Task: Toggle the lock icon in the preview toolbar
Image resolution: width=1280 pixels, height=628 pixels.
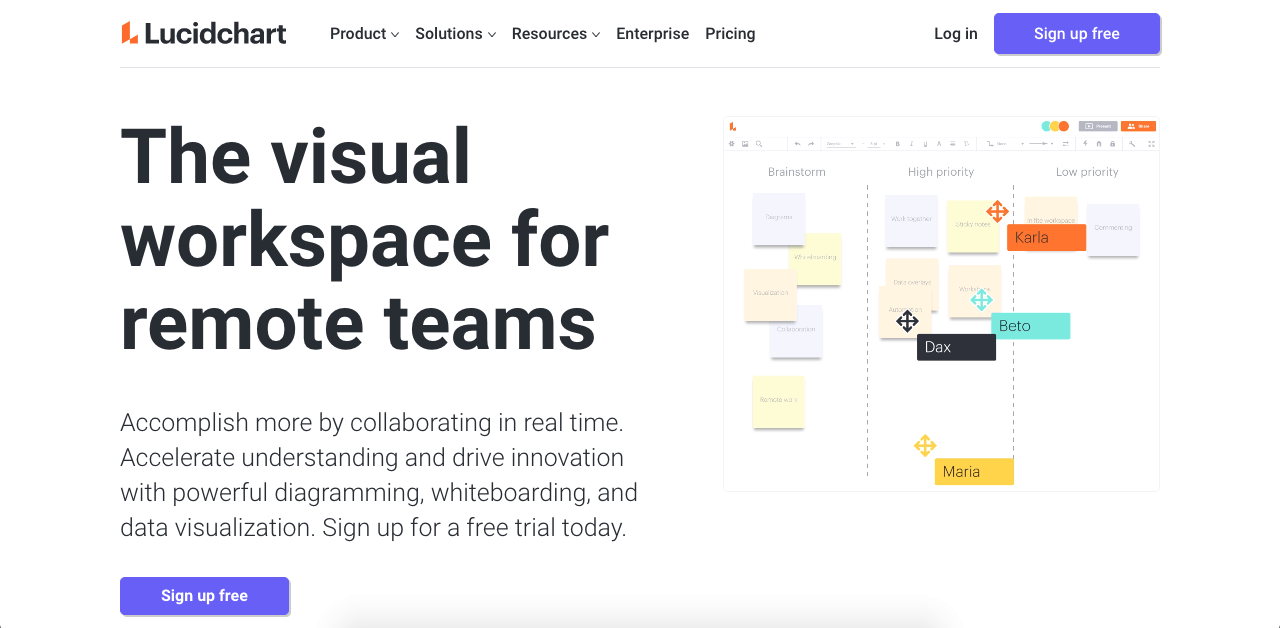Action: [1112, 144]
